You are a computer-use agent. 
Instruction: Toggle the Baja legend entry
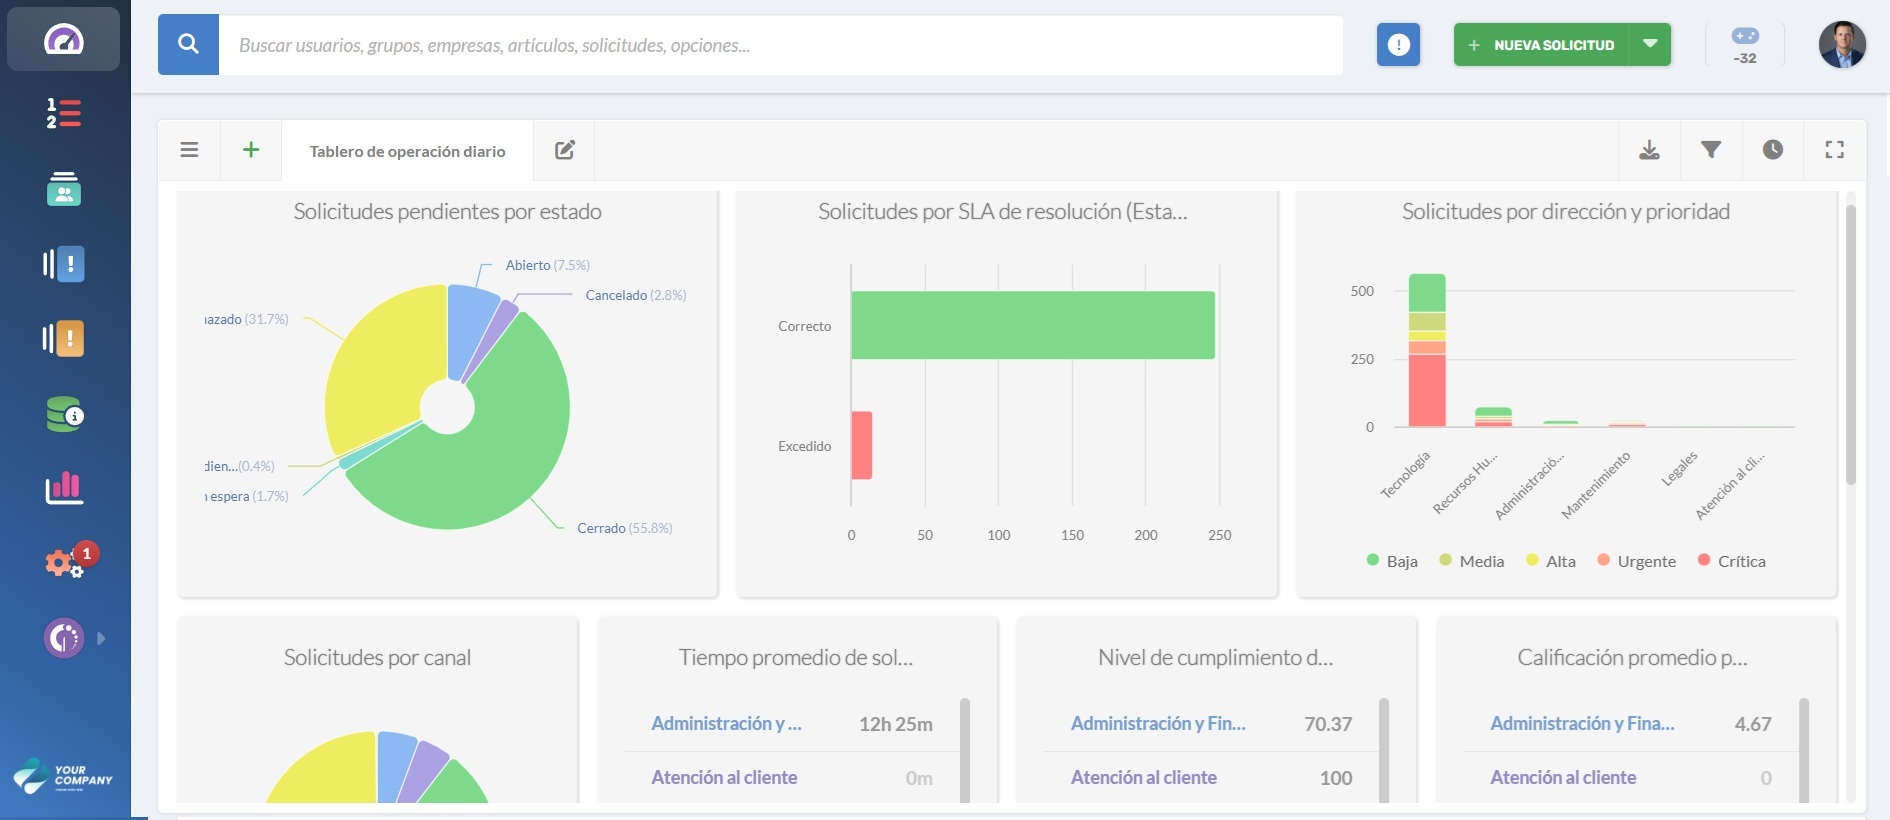tap(1392, 561)
